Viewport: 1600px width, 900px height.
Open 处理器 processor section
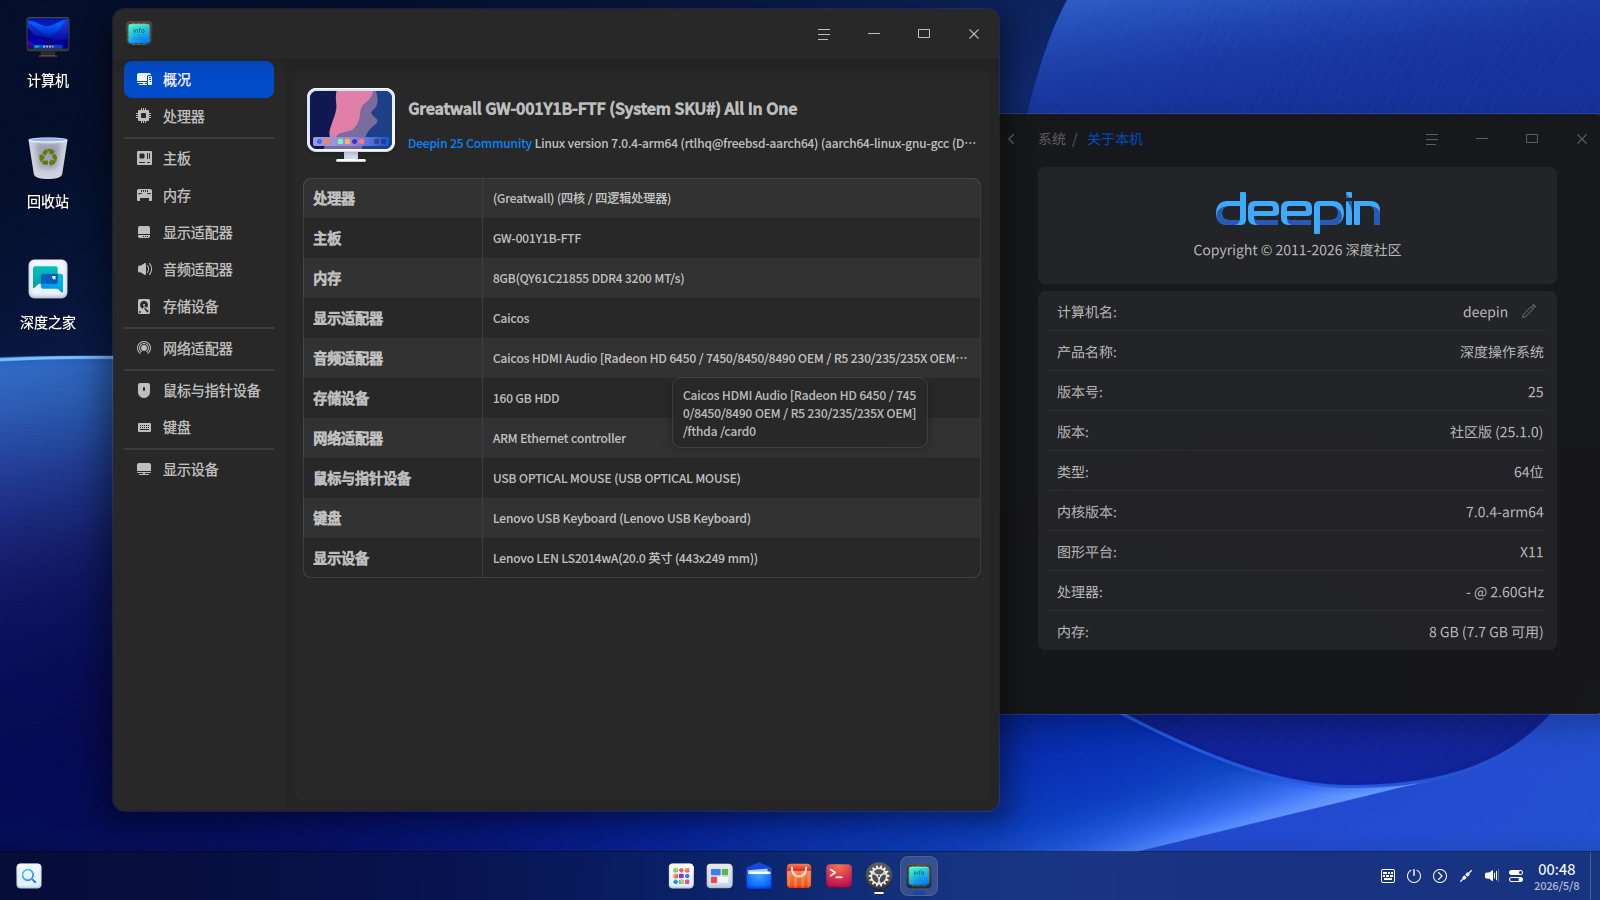click(199, 117)
